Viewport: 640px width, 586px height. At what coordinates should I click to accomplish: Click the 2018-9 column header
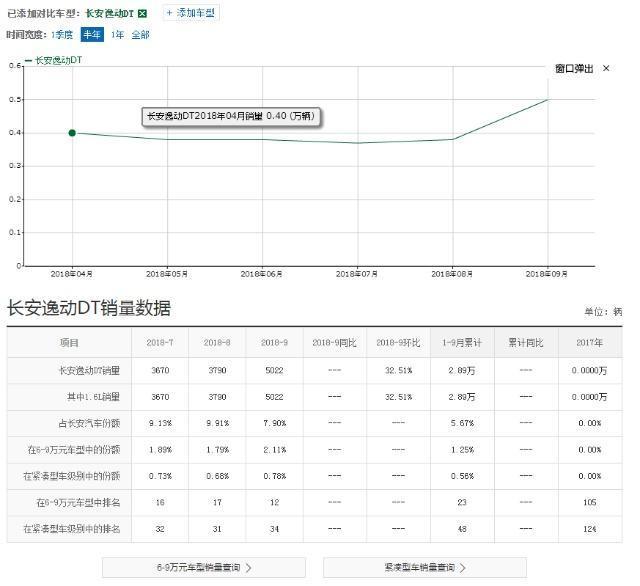(274, 342)
